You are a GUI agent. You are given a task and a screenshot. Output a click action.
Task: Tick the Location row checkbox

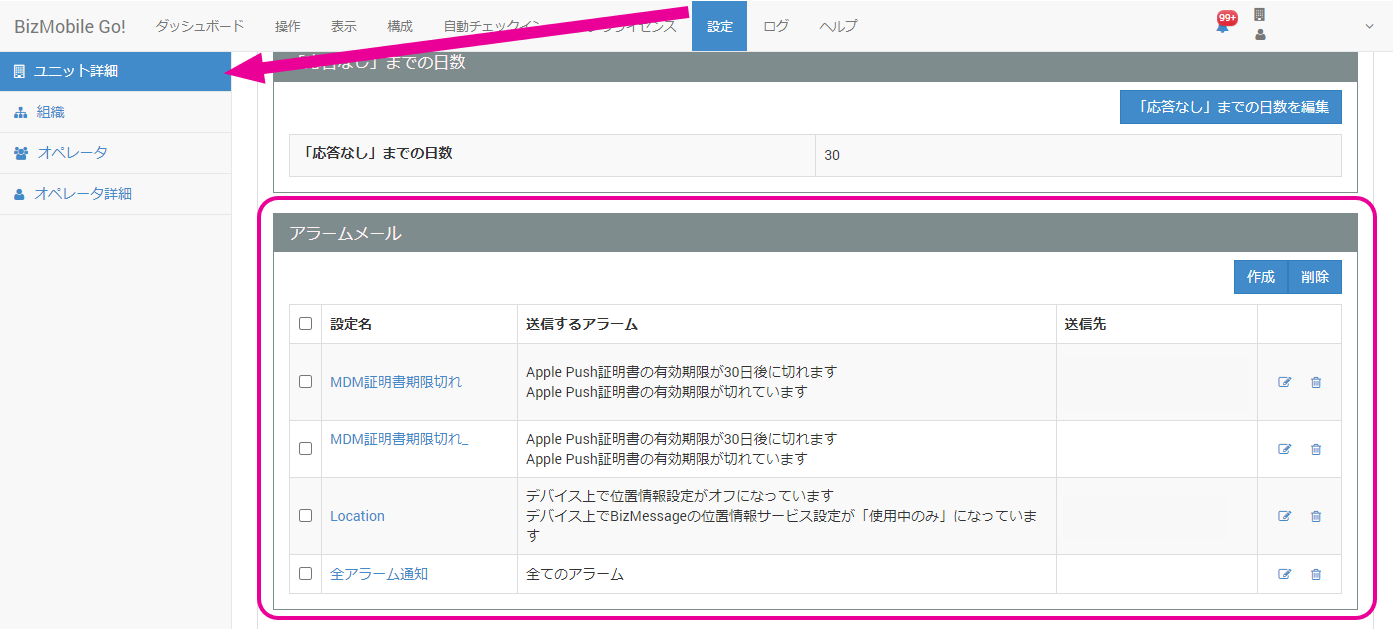click(306, 516)
